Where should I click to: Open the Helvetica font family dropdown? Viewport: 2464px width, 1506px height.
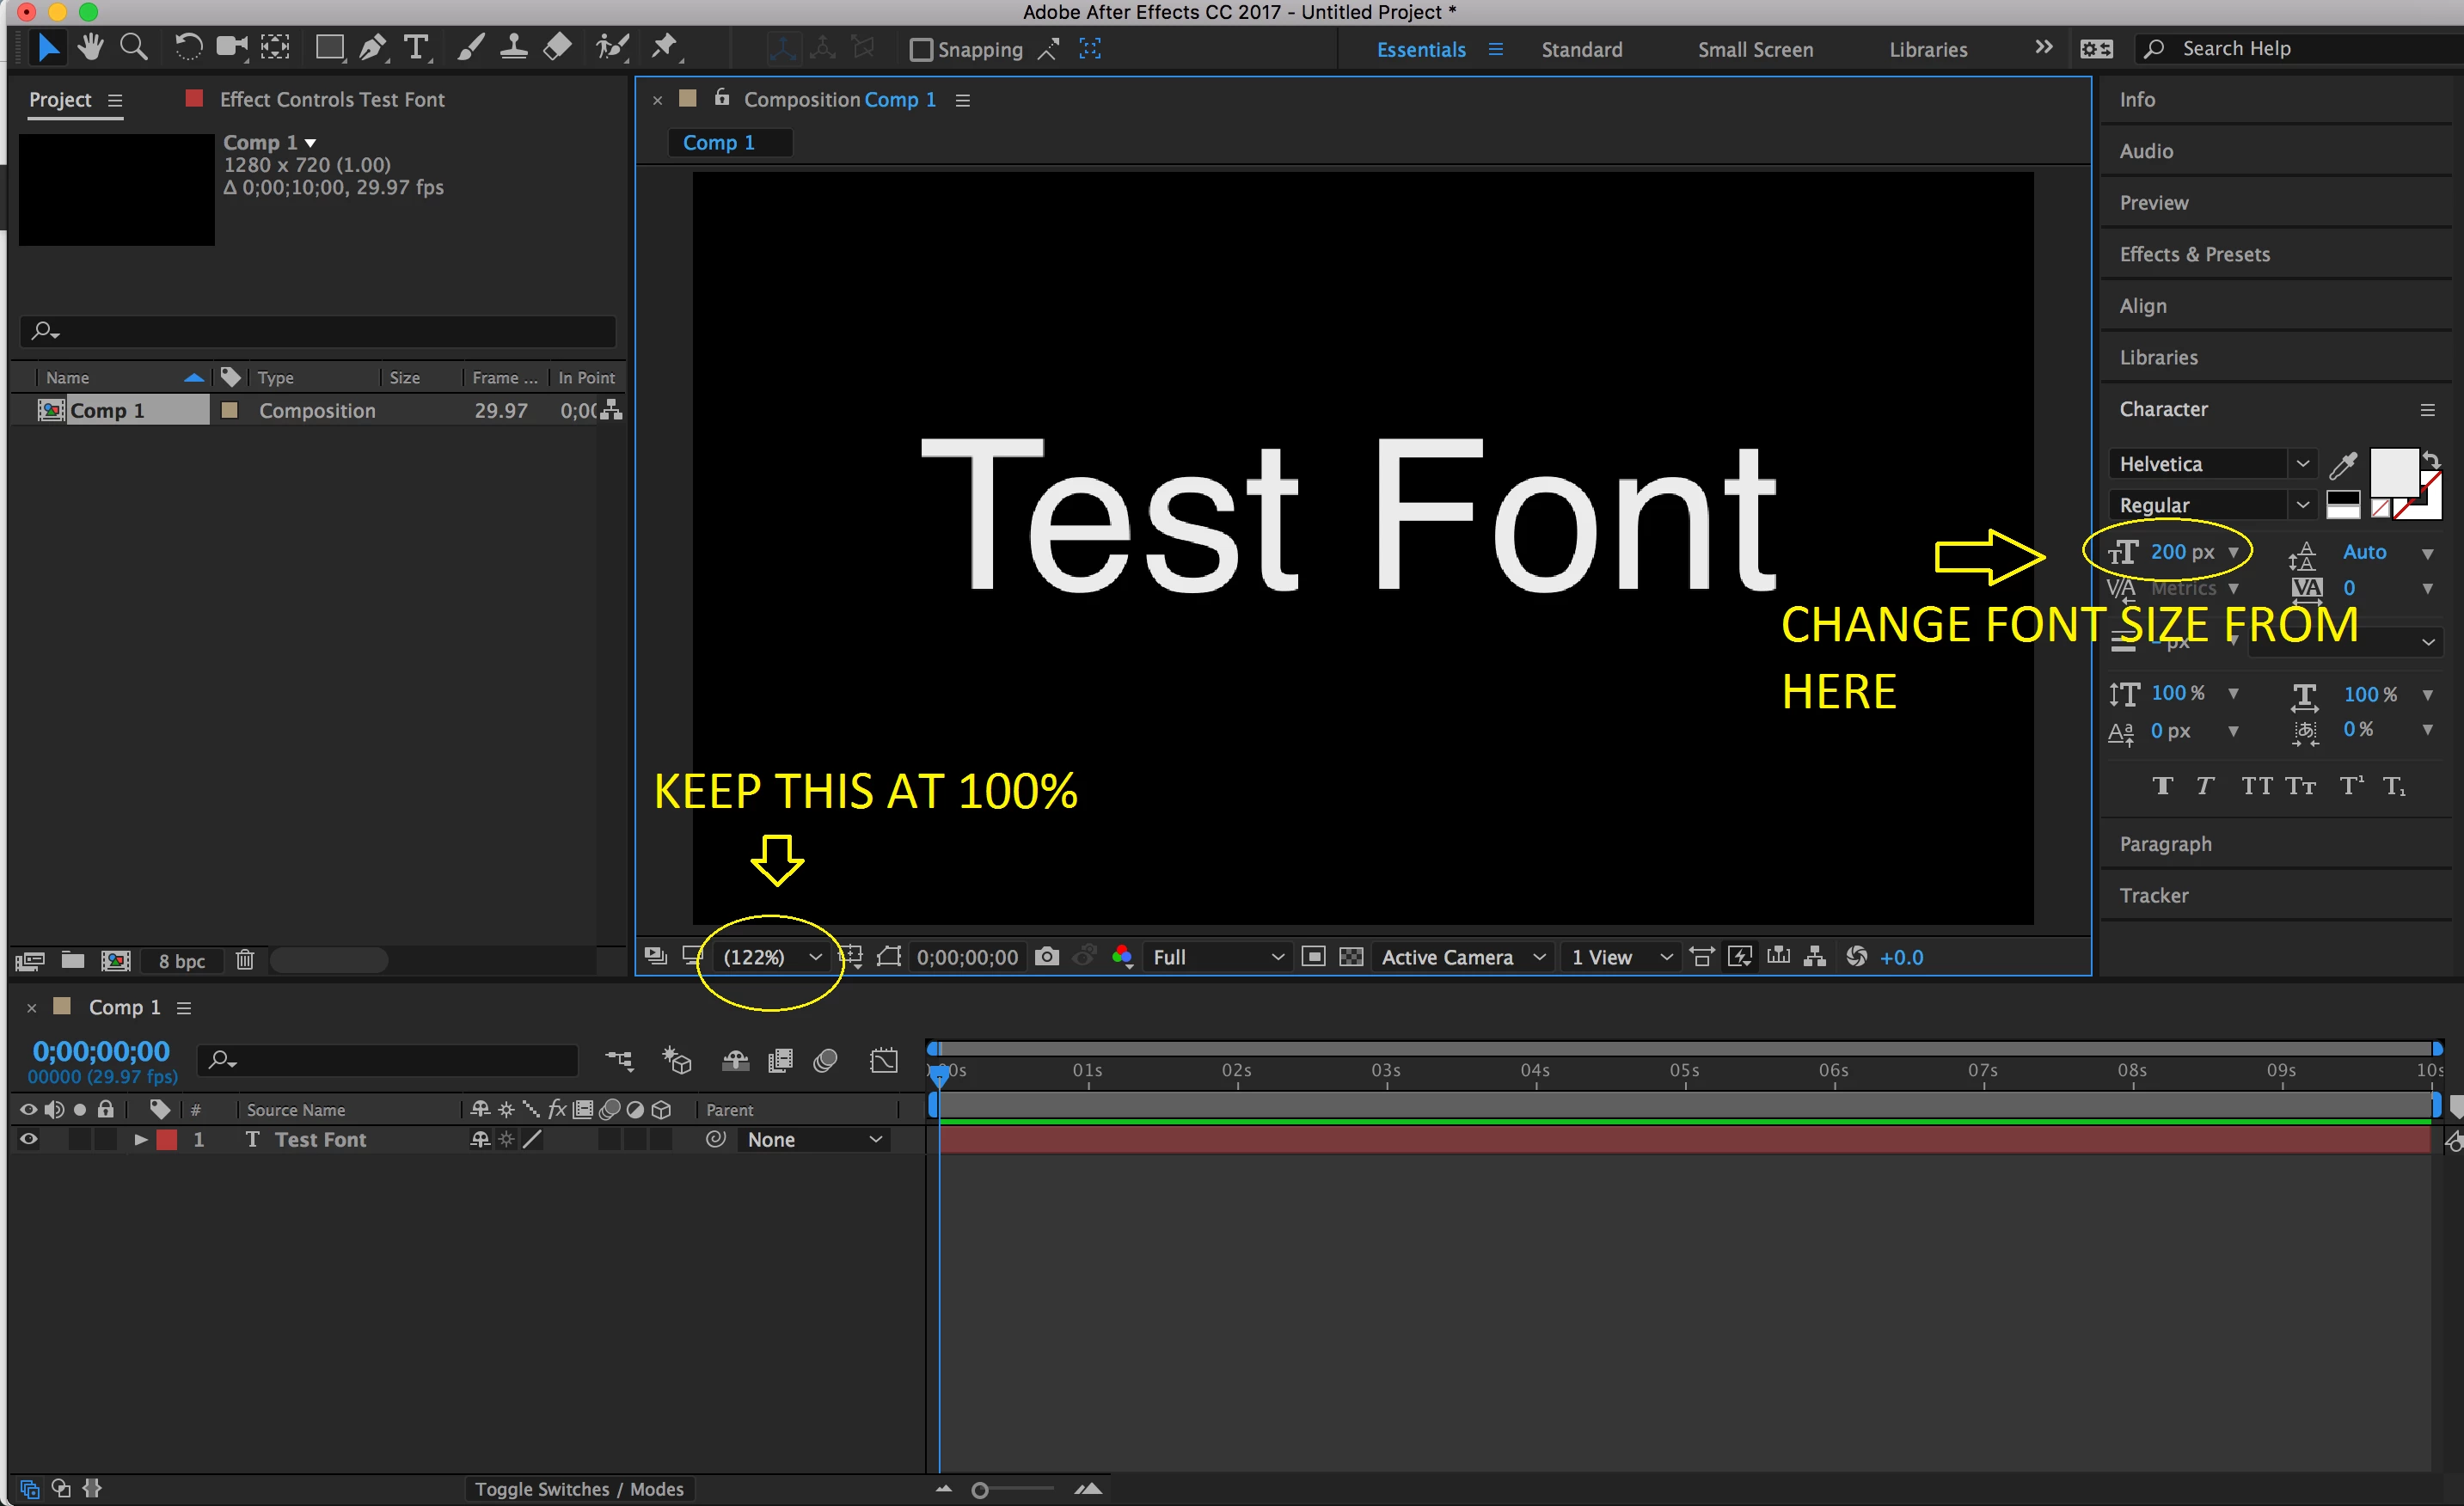[x=2302, y=464]
